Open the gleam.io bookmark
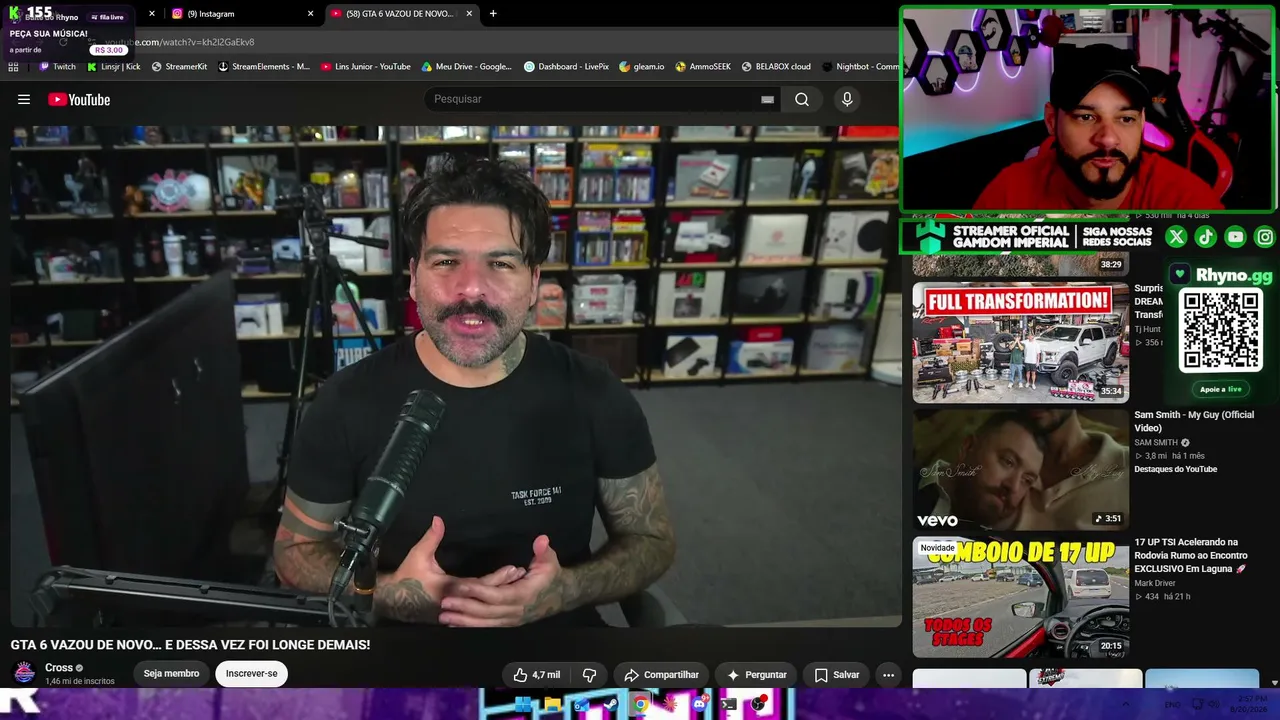The width and height of the screenshot is (1280, 720). tap(642, 67)
